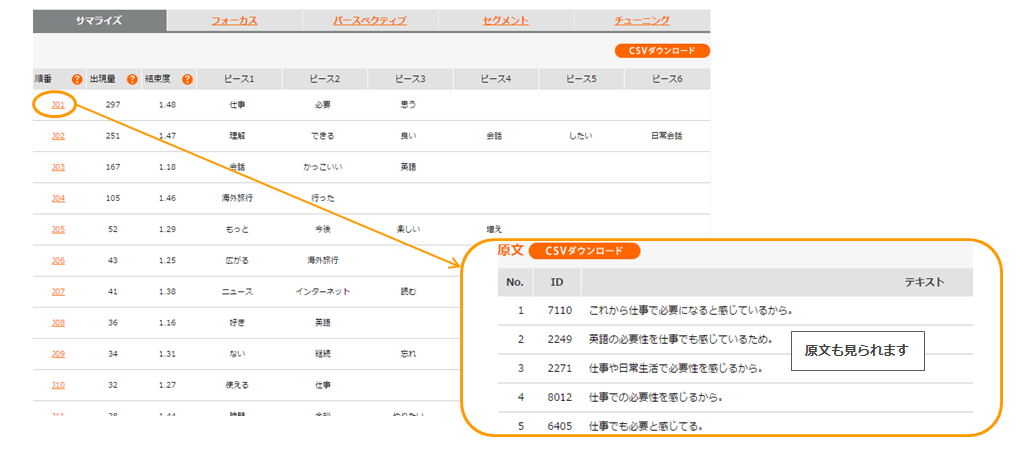Click the できる cell

(323, 135)
